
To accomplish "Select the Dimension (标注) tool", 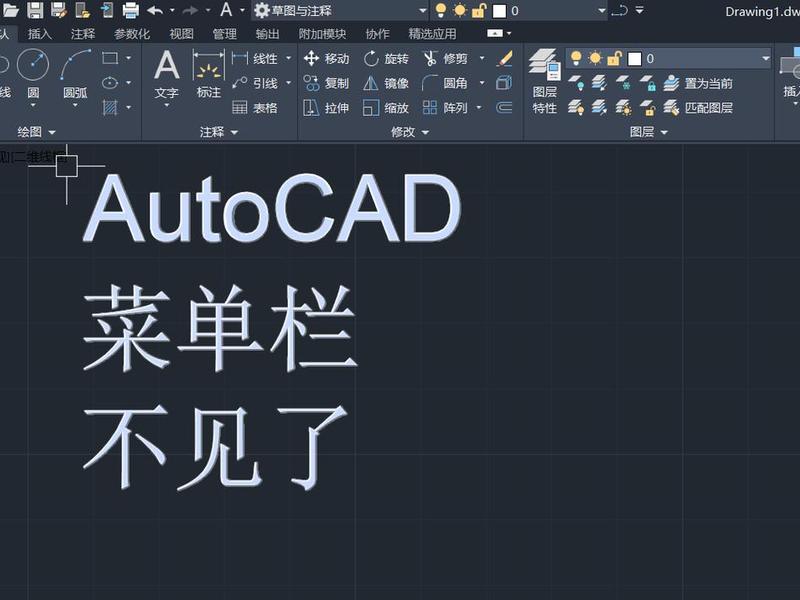I will 209,74.
